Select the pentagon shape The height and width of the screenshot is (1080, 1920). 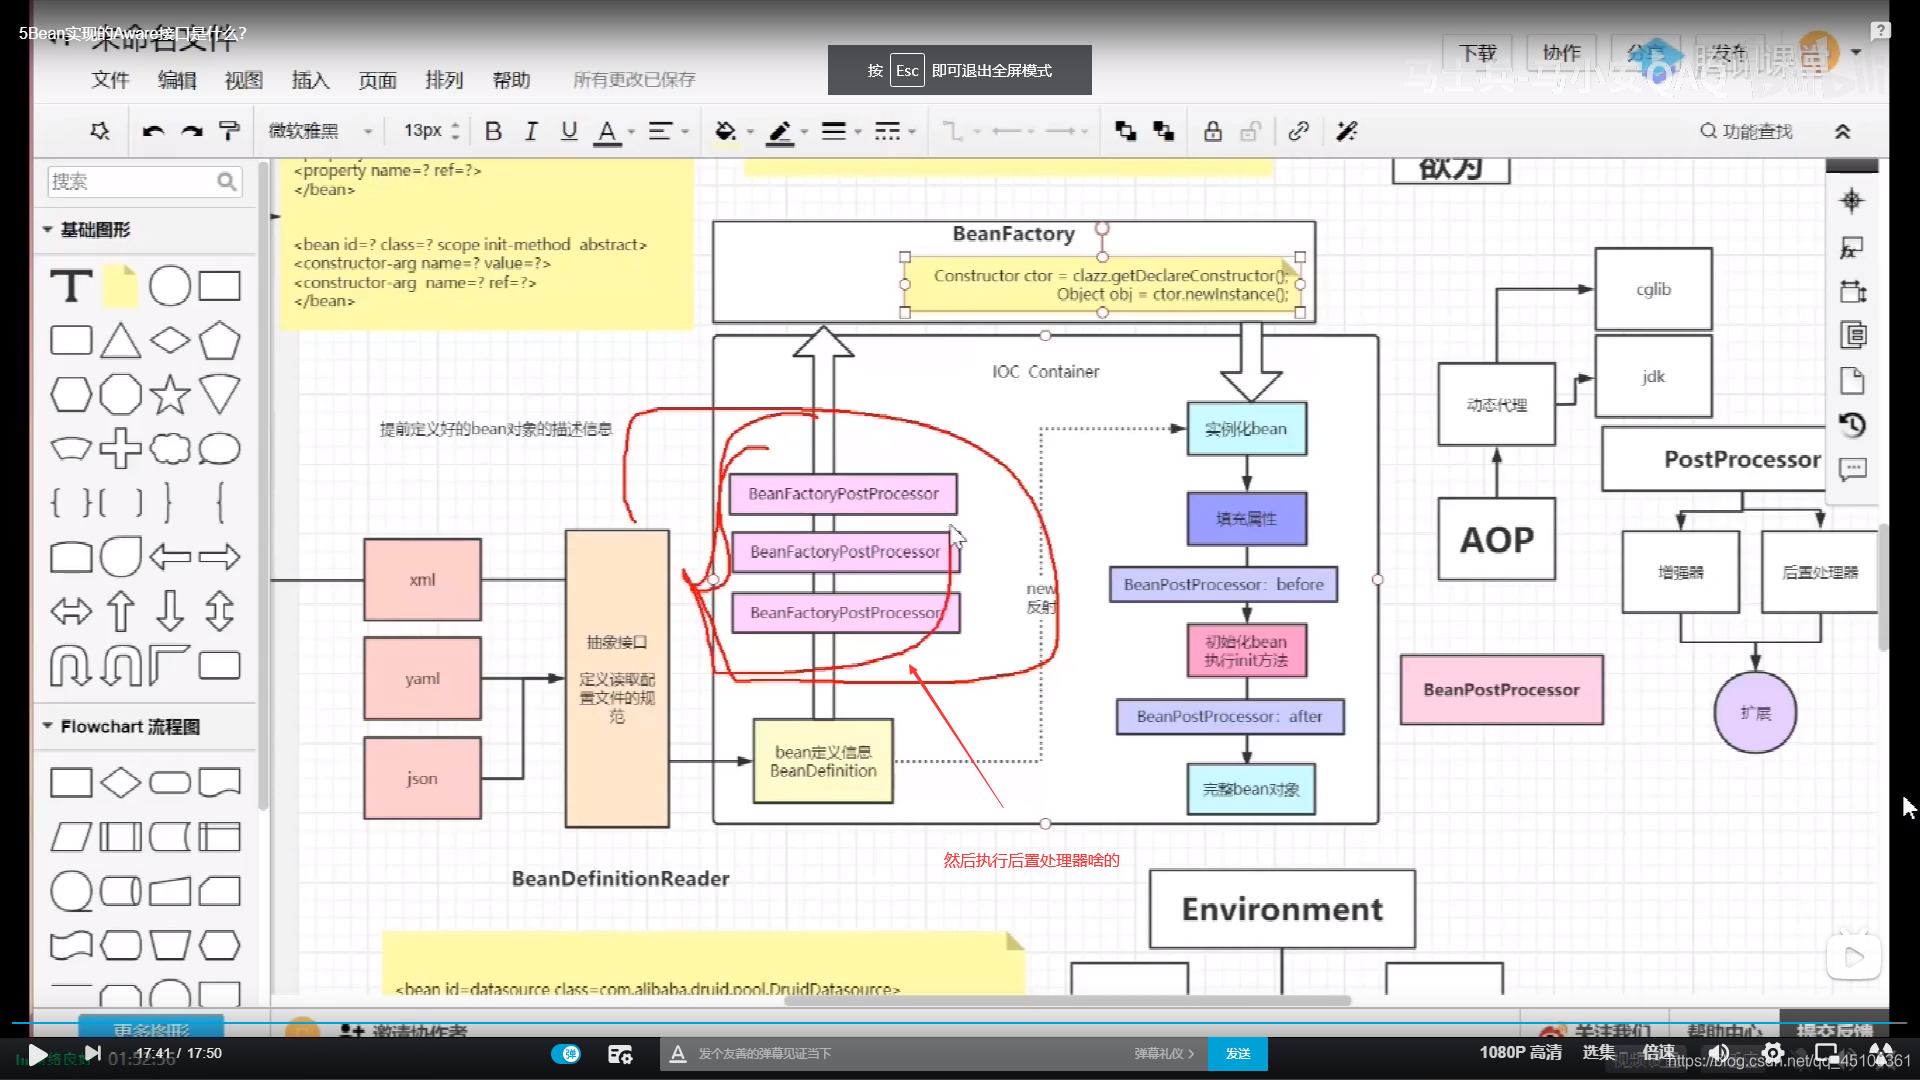point(219,340)
